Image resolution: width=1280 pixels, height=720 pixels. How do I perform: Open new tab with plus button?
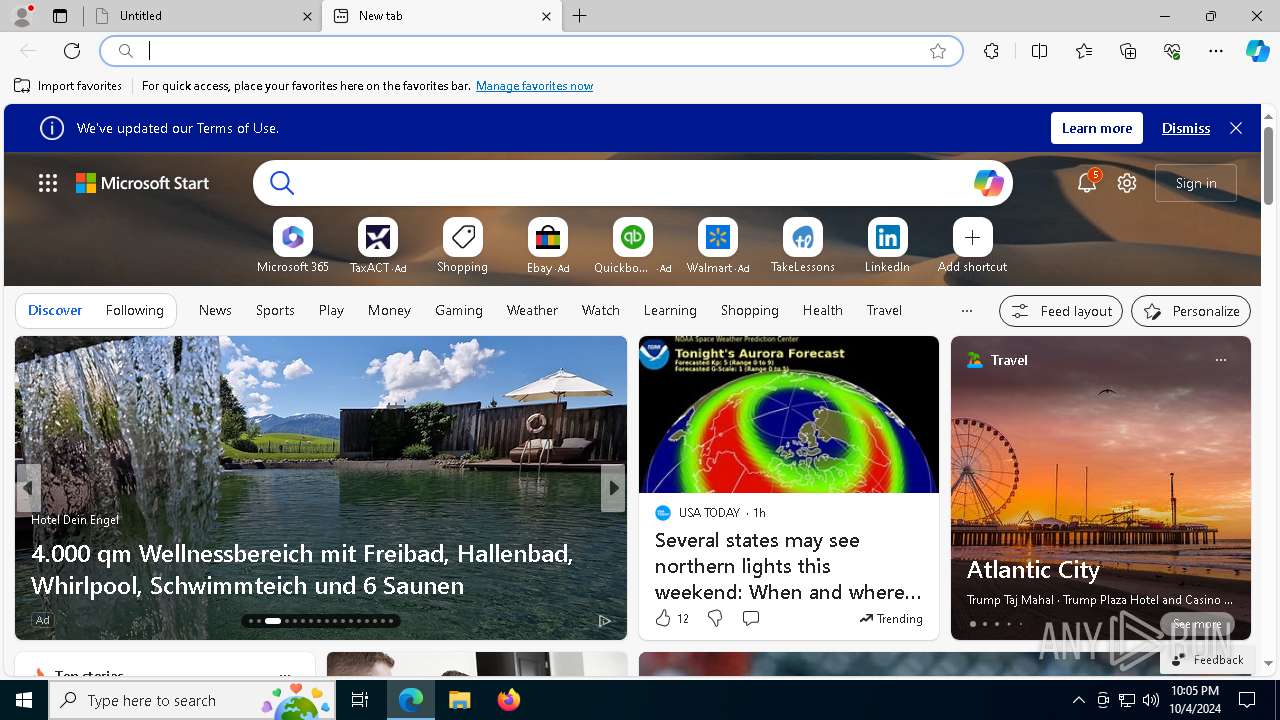tap(580, 16)
